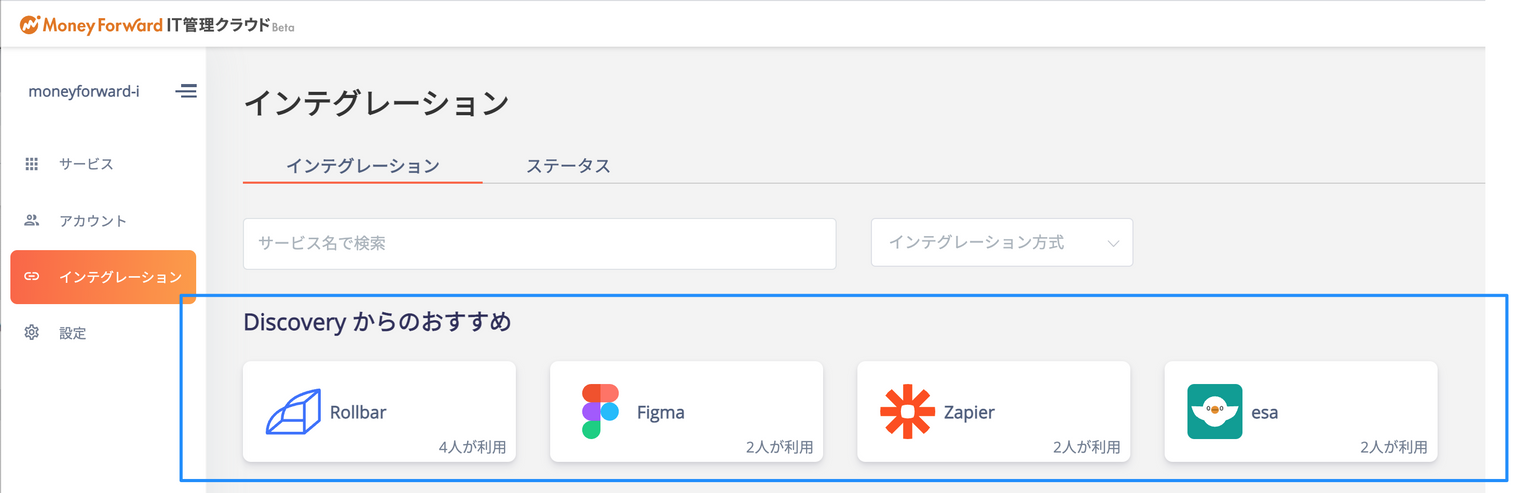Click the integration link icon in sidebar
This screenshot has height=493, width=1530.
coord(31,277)
